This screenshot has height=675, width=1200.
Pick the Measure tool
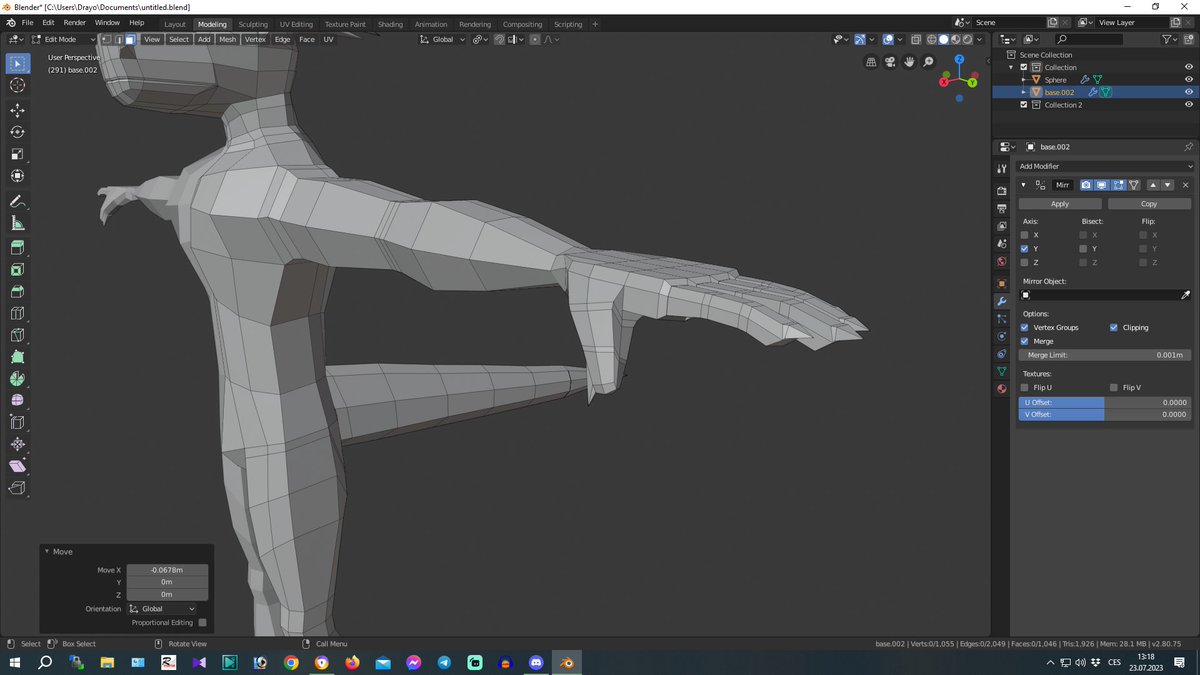17,223
